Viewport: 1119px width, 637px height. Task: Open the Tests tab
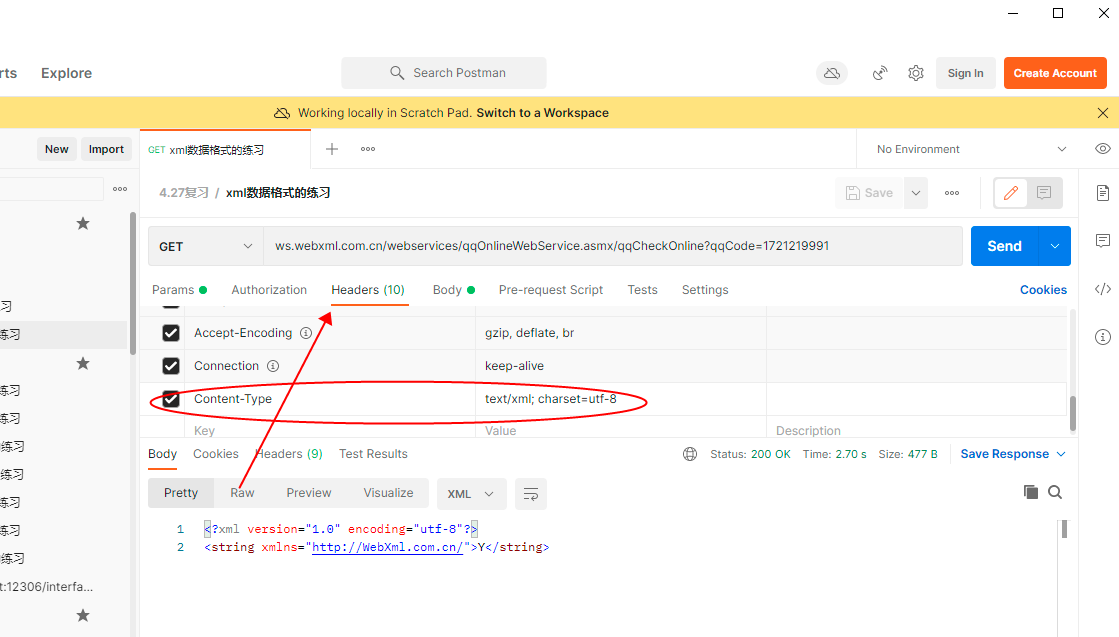642,290
